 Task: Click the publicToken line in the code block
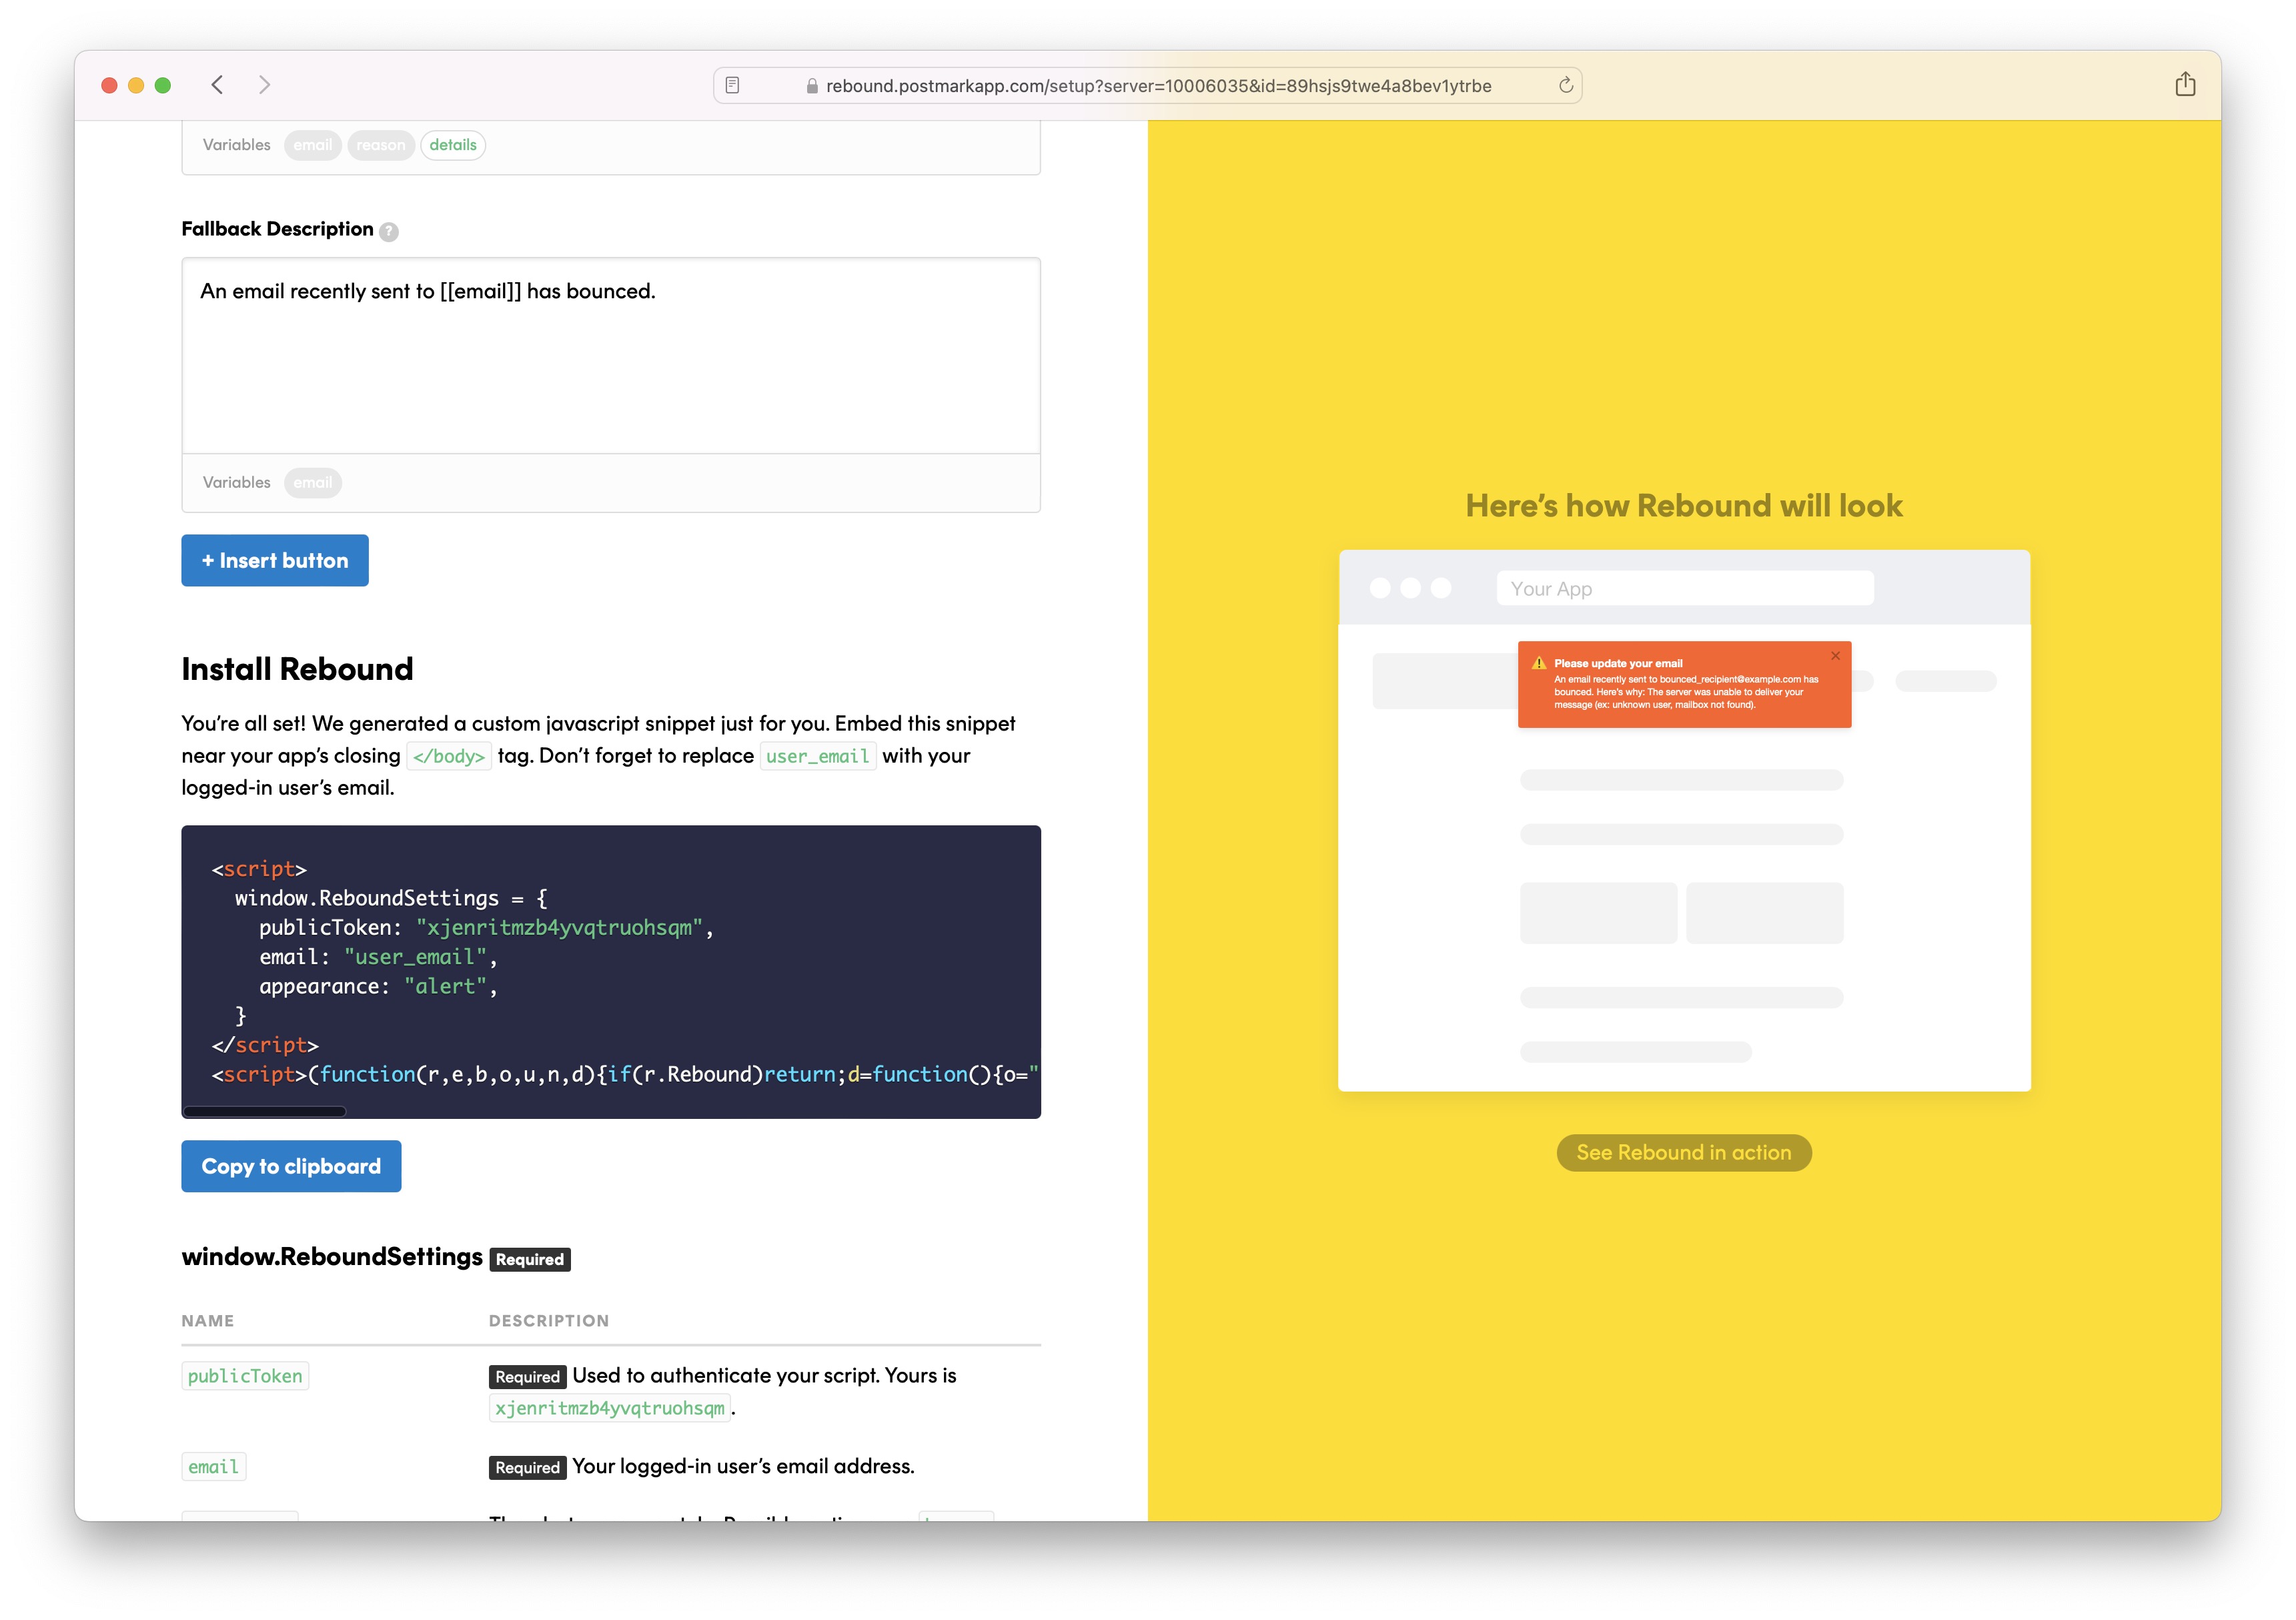[486, 928]
